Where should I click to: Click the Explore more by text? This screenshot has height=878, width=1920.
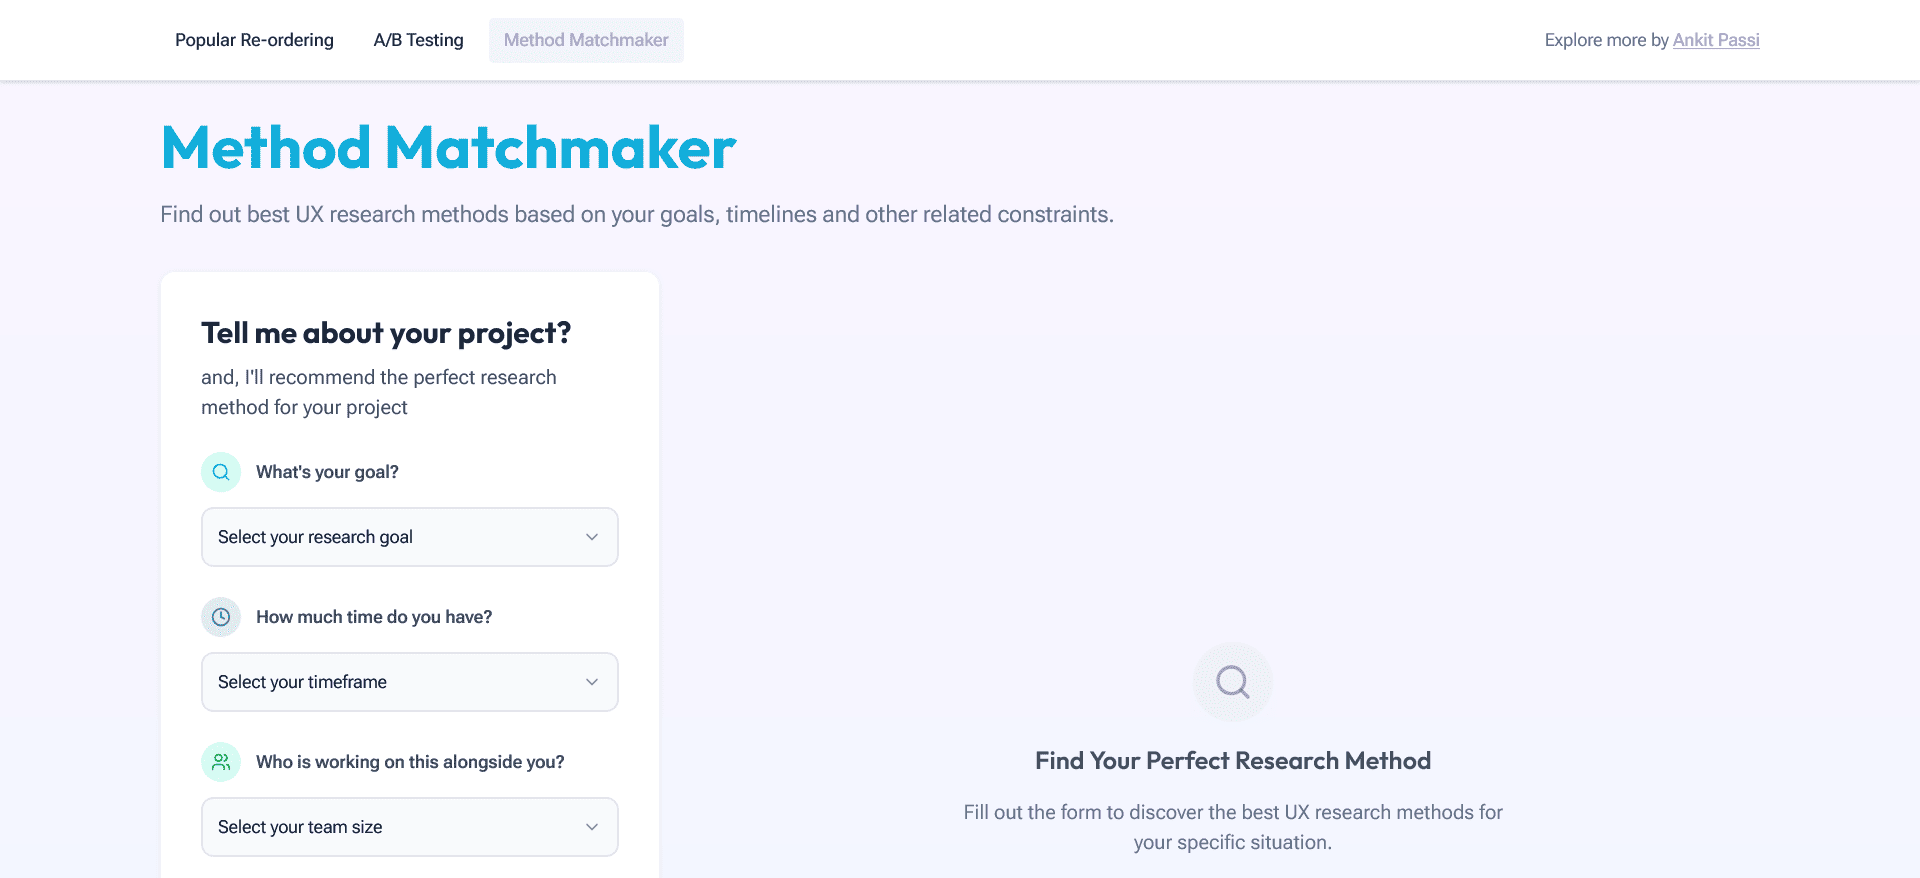[x=1605, y=40]
